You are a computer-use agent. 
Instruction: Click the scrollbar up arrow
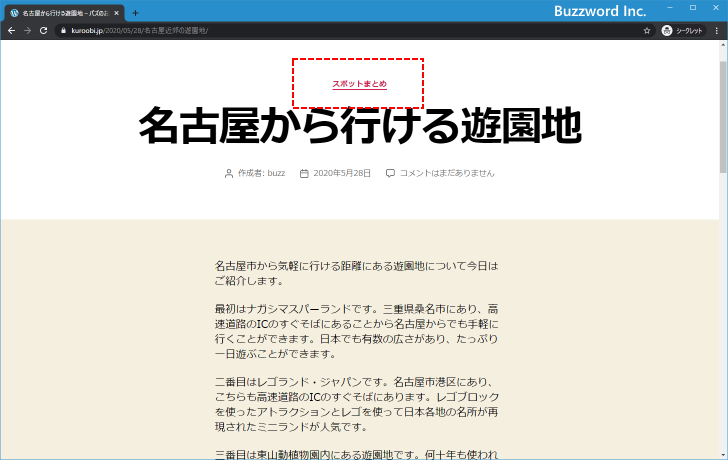723,45
